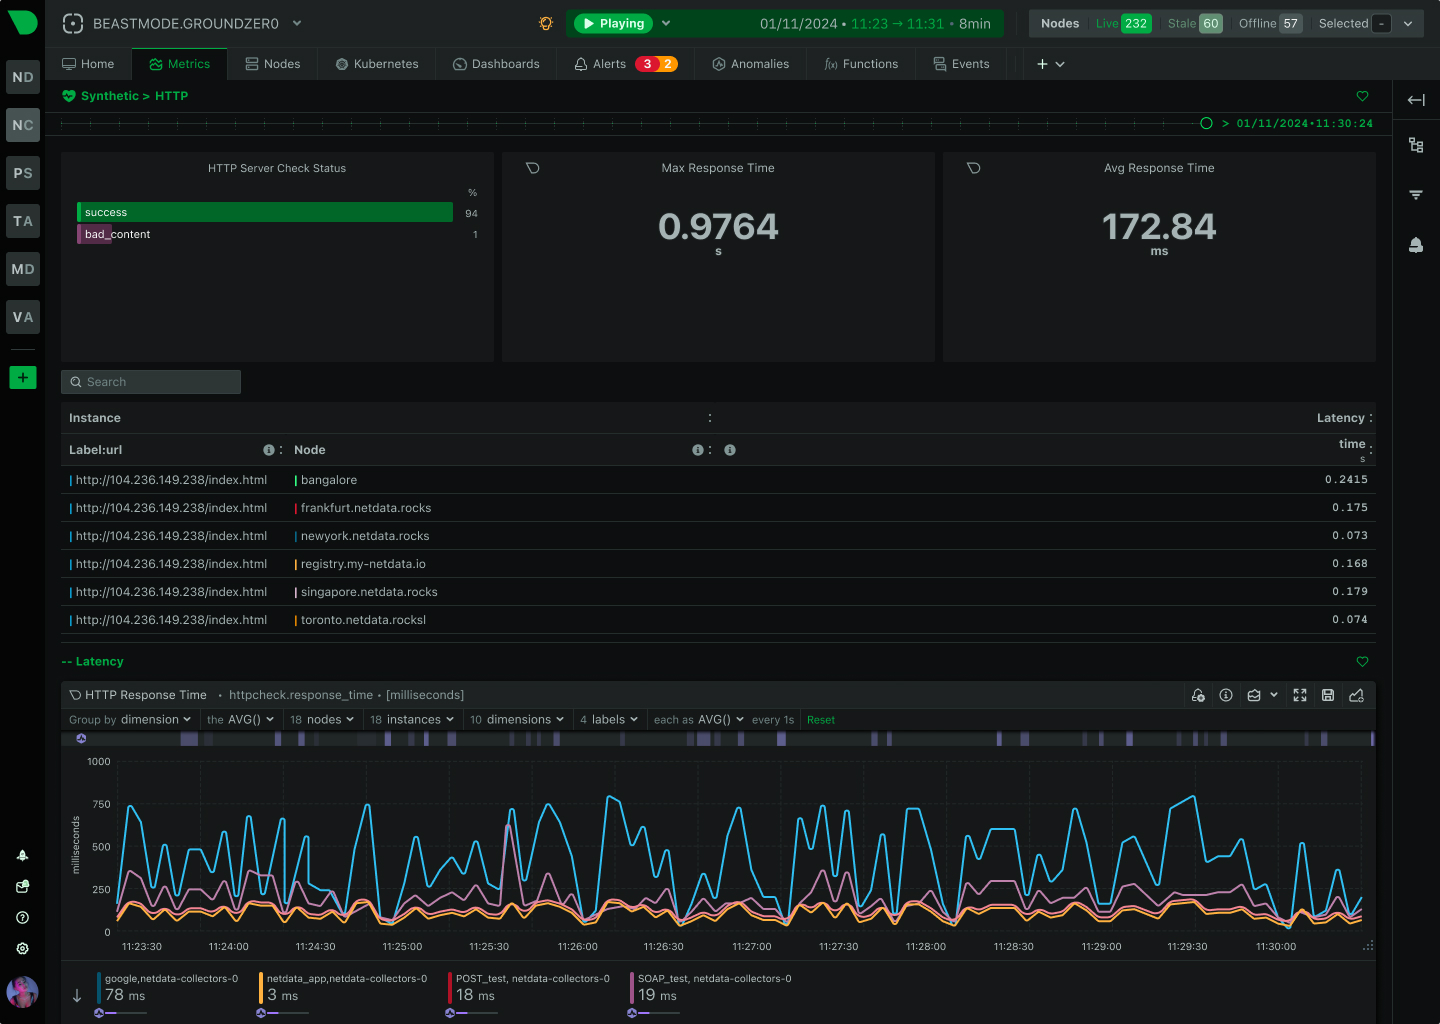This screenshot has height=1024, width=1440.
Task: Save the HTTP Response Time chart
Action: tap(1328, 695)
